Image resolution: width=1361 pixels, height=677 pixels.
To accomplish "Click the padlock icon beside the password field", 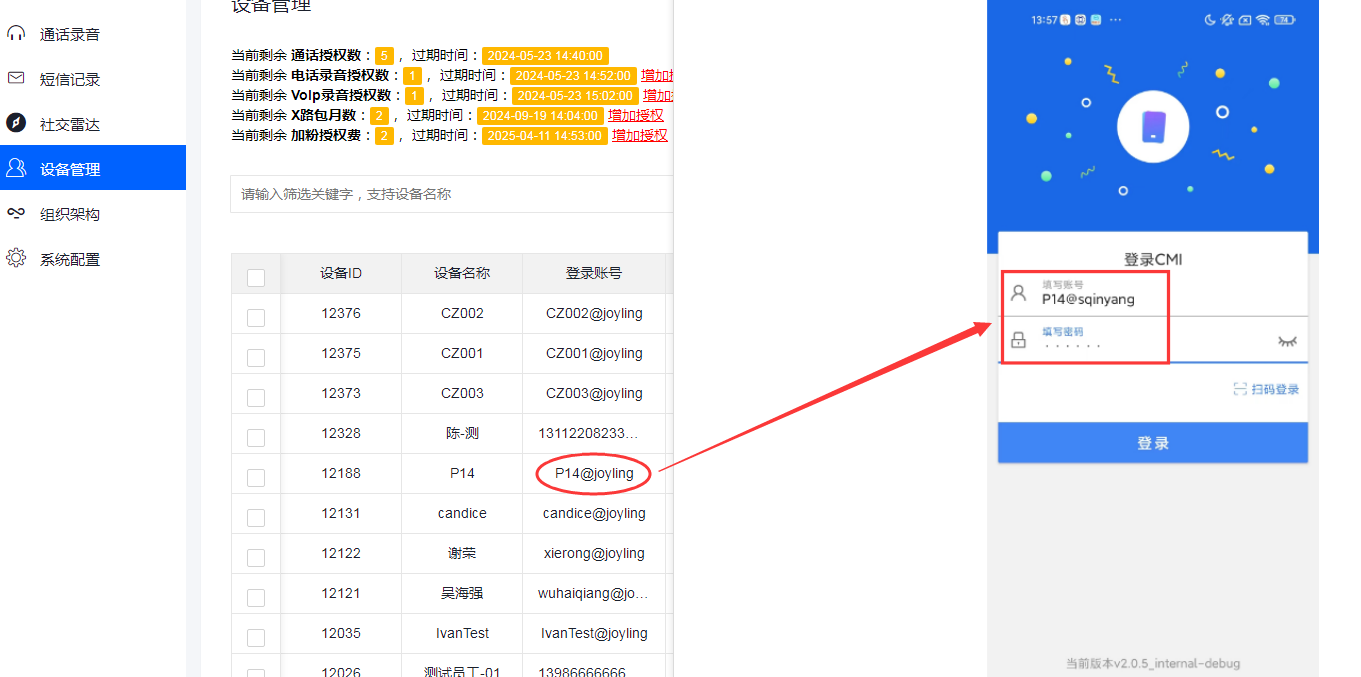I will (1018, 340).
